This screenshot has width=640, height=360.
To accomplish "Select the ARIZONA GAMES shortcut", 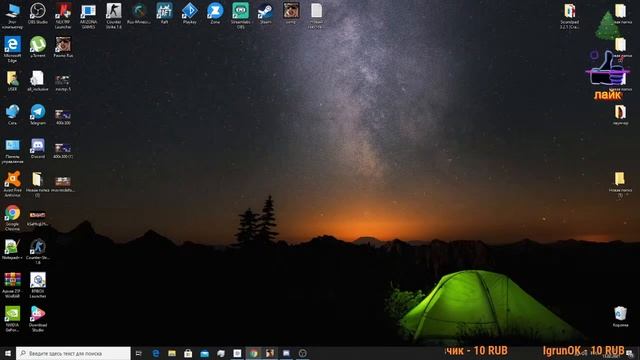I will coord(88,16).
